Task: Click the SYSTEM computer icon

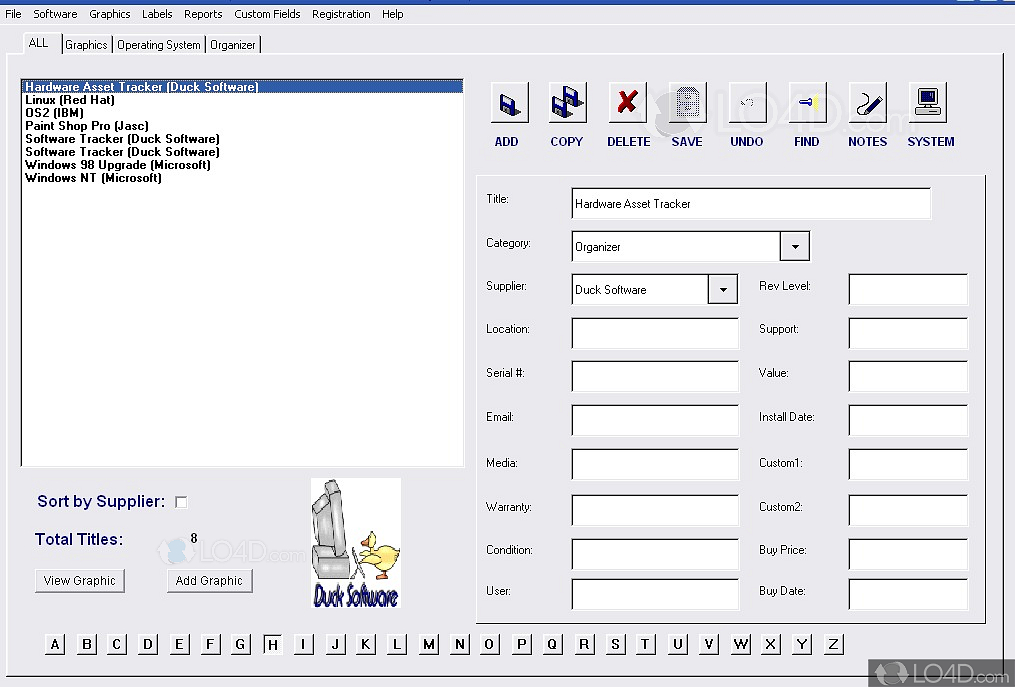Action: click(x=928, y=103)
